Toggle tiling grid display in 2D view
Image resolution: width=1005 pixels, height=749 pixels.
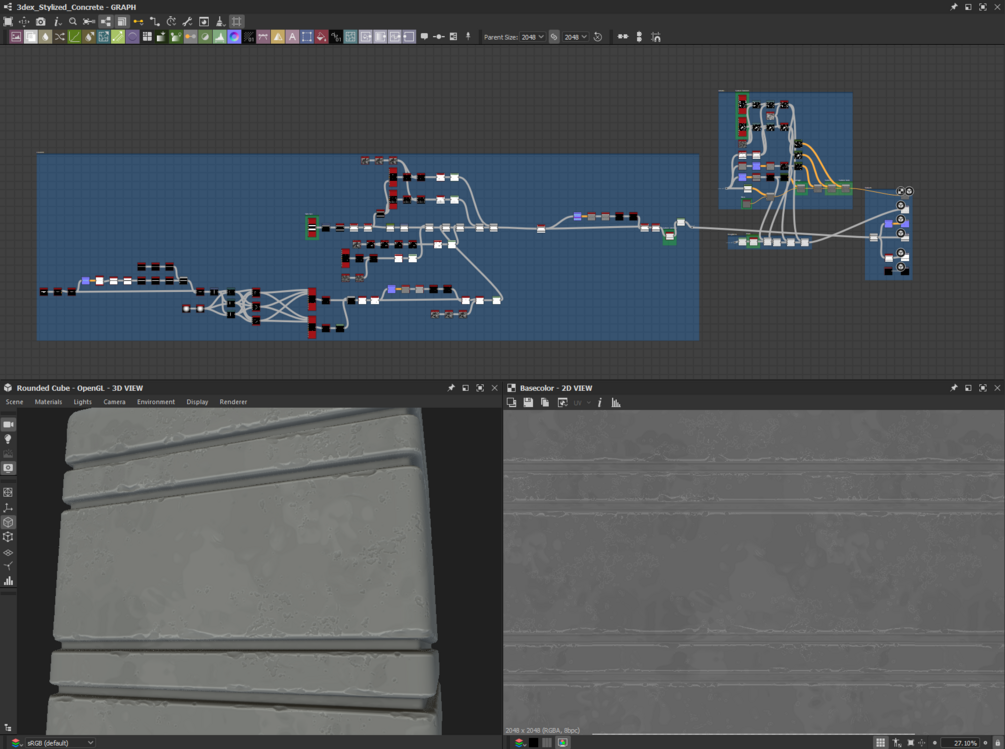pos(881,743)
